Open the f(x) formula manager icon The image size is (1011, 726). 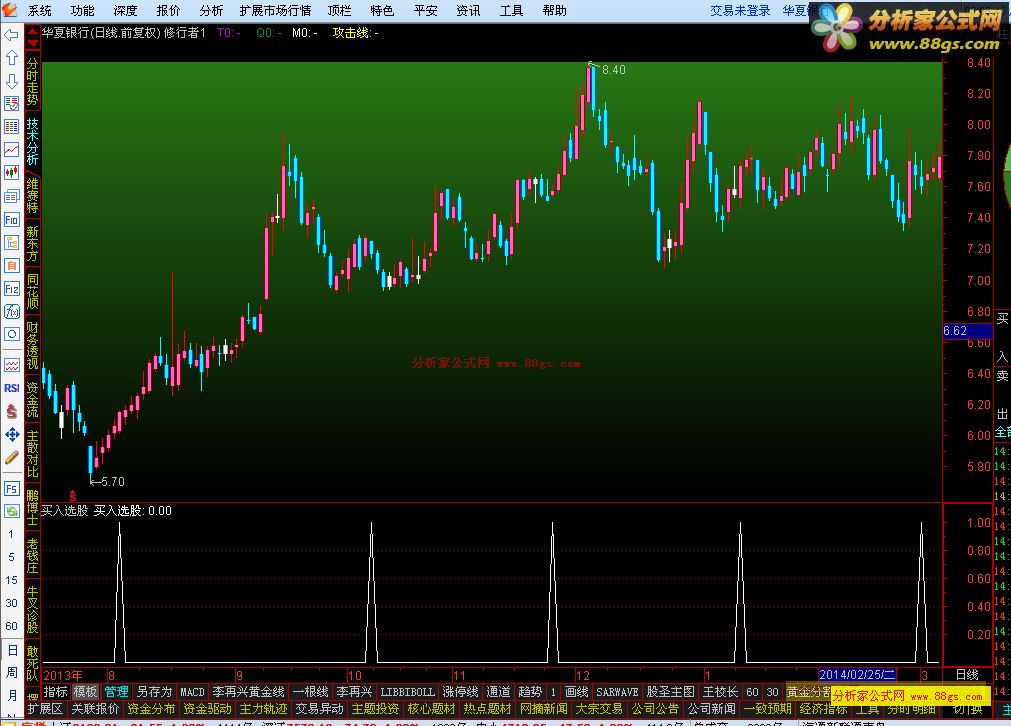pos(11,311)
